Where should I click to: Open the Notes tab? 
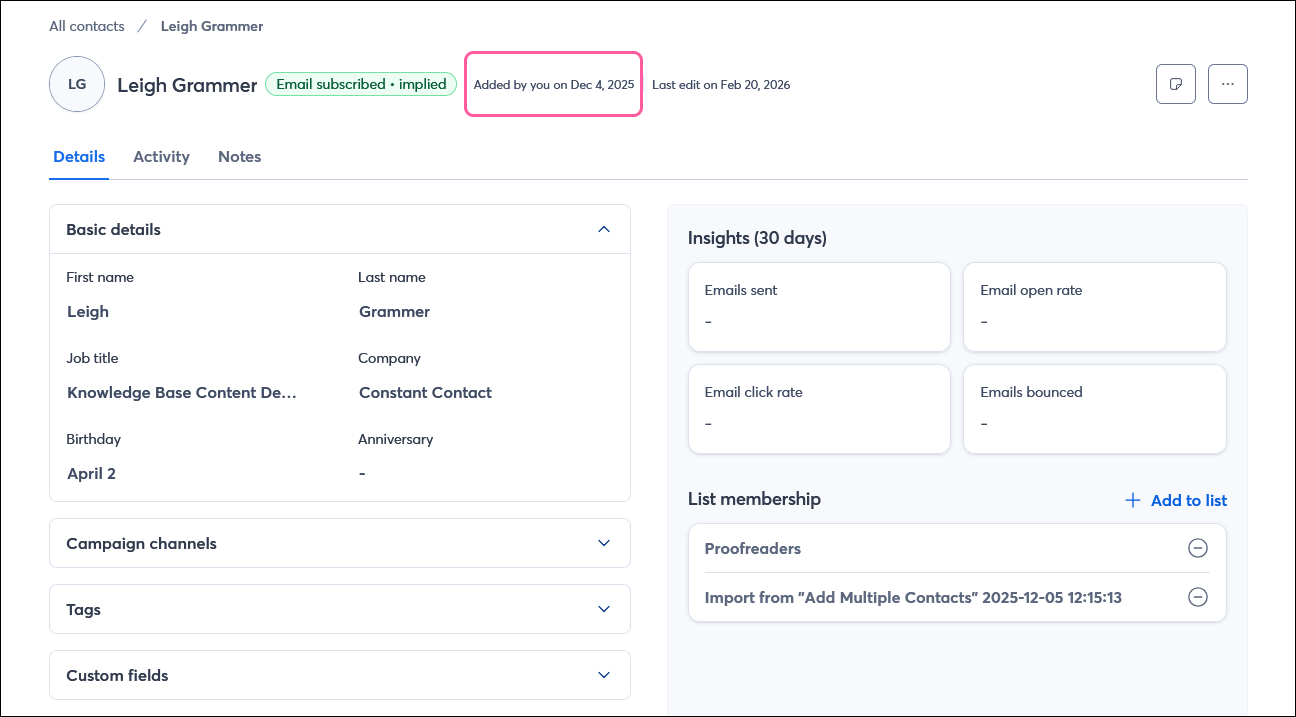tap(239, 157)
